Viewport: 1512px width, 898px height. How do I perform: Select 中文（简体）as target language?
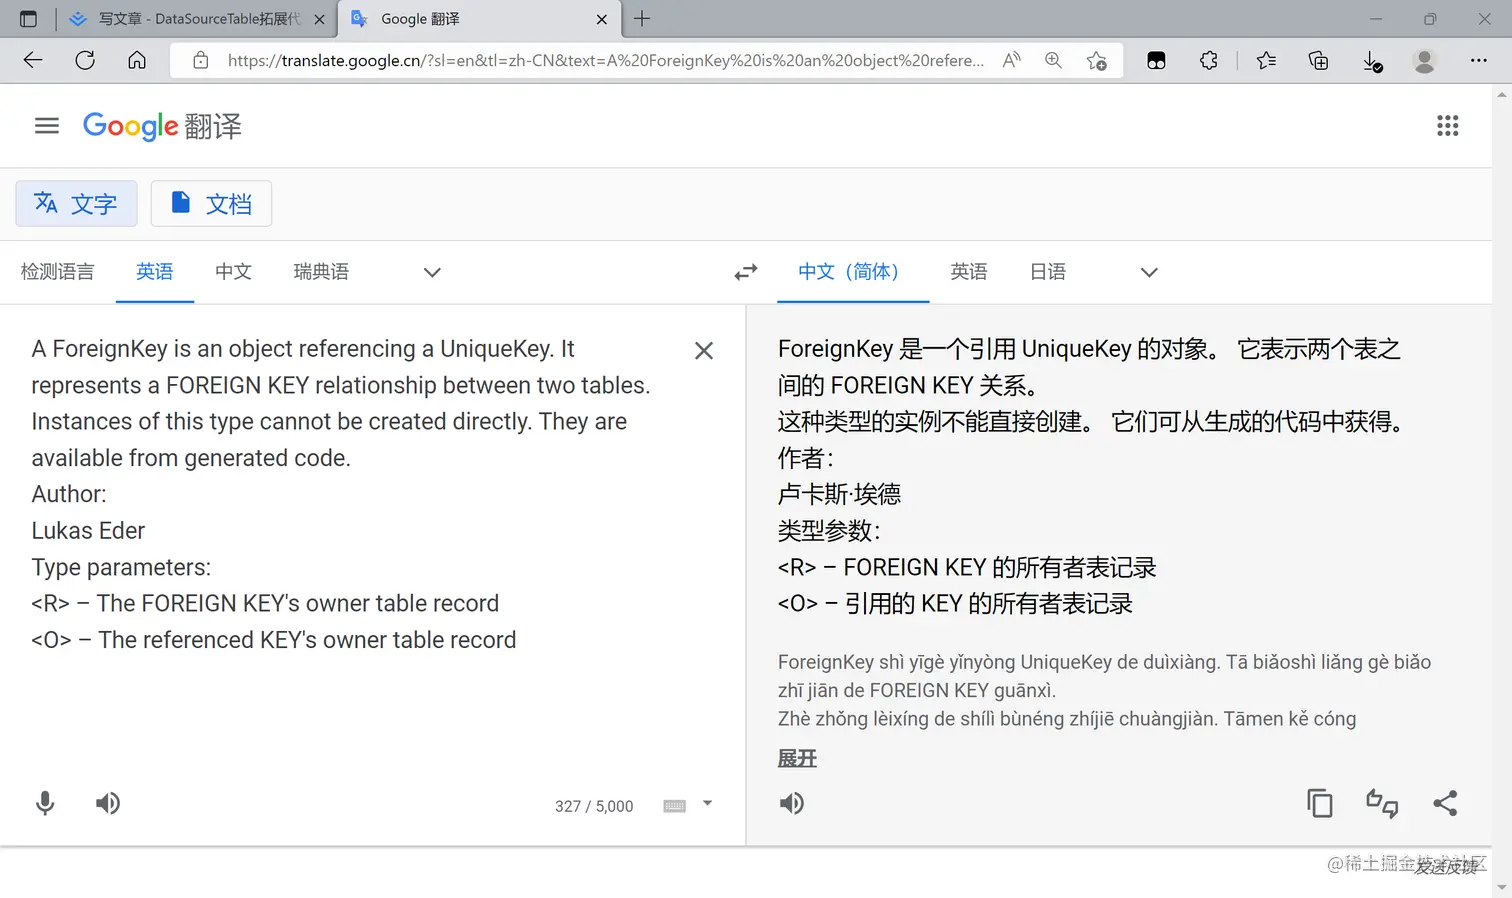tap(853, 272)
